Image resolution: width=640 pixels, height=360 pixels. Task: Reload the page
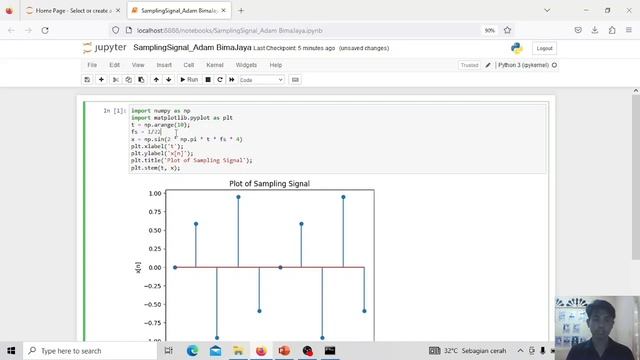tap(45, 30)
